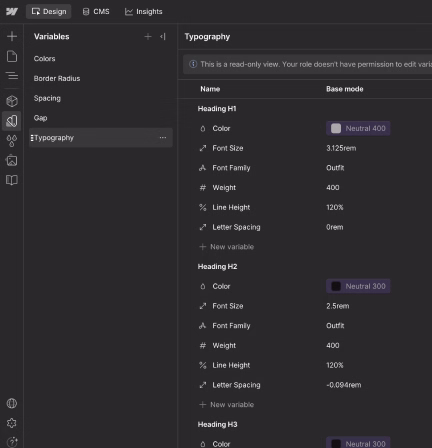Open the Components cube icon
This screenshot has height=448, width=432.
click(x=12, y=101)
